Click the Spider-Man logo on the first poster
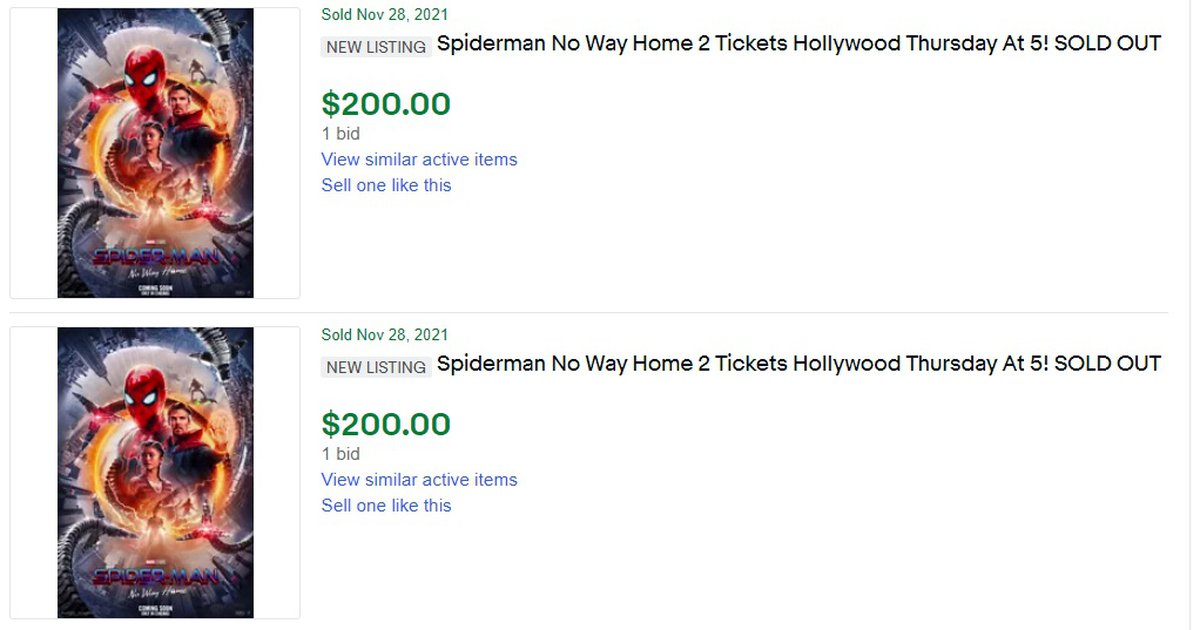1200x630 pixels. [x=153, y=256]
